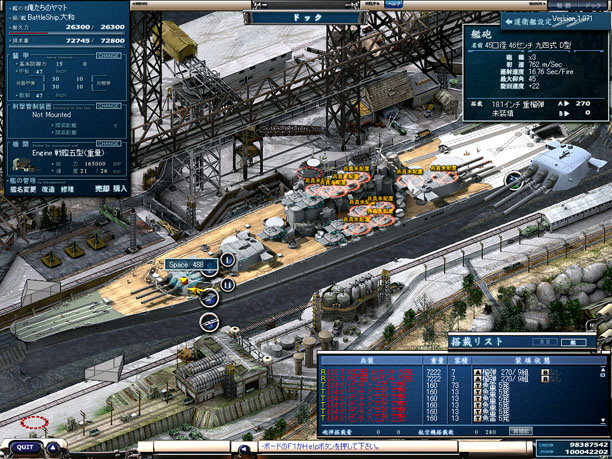Click the BattleShip.大和 ship class text
The image size is (612, 459).
pos(51,17)
